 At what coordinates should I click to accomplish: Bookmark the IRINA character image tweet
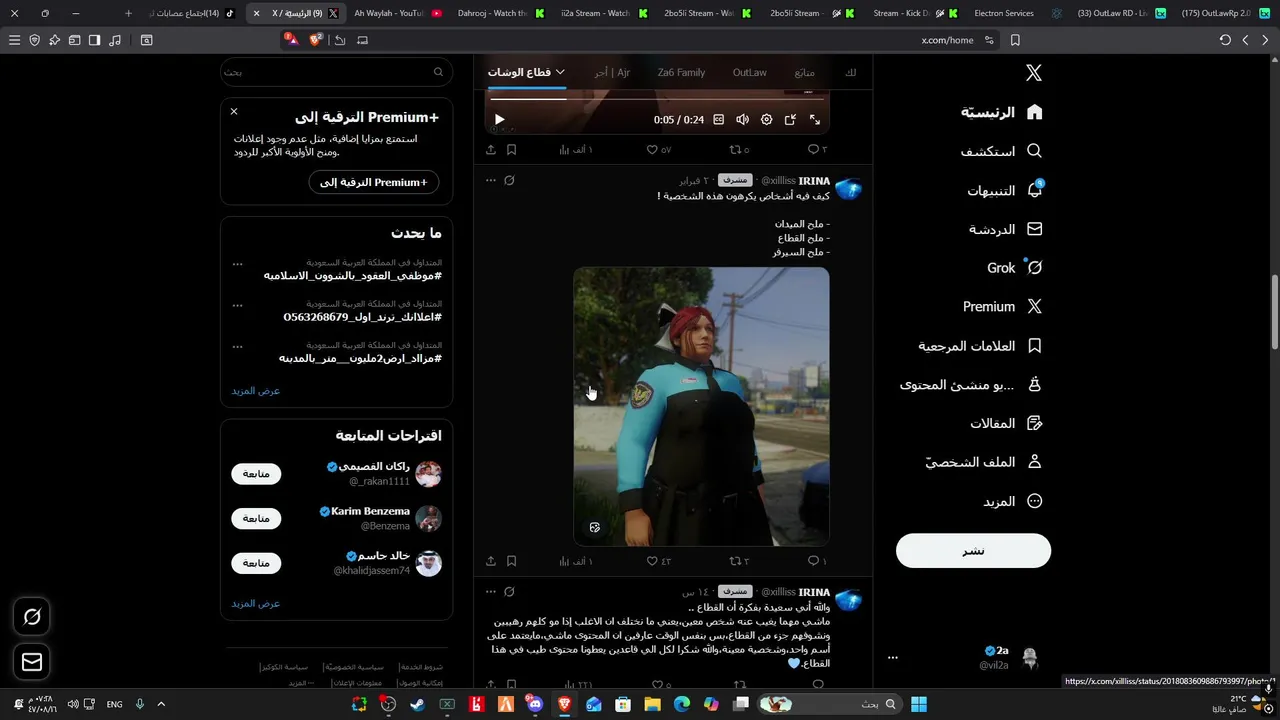point(511,561)
